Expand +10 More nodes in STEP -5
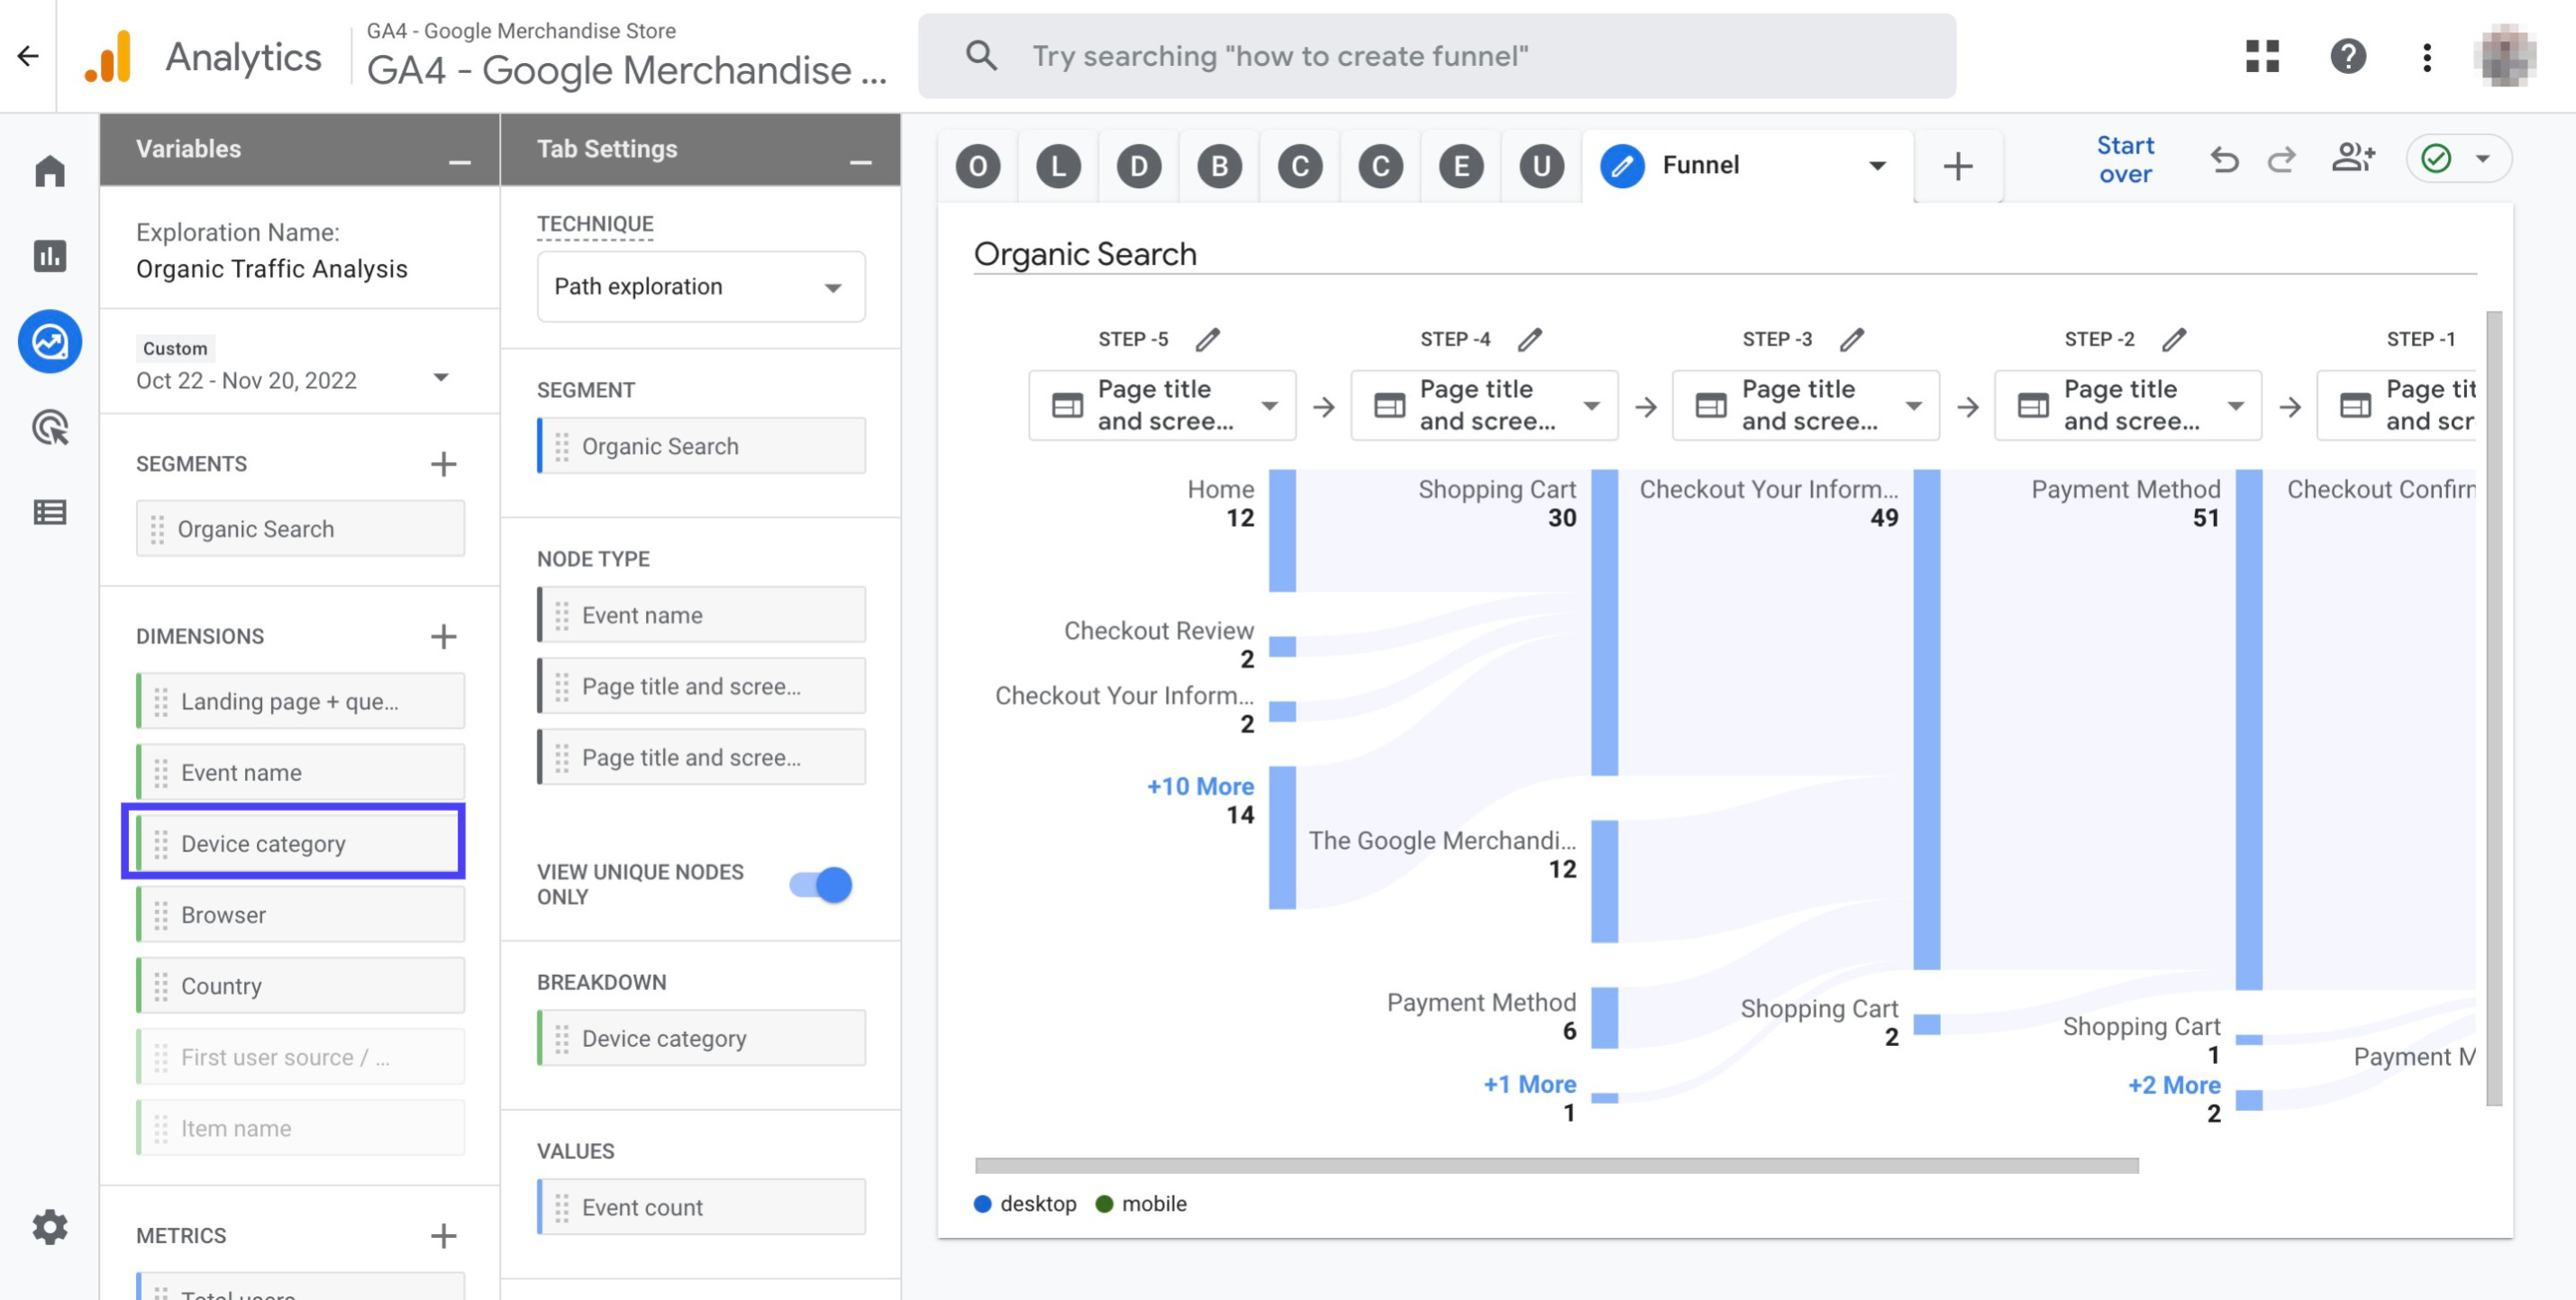The image size is (2576, 1300). (1200, 786)
